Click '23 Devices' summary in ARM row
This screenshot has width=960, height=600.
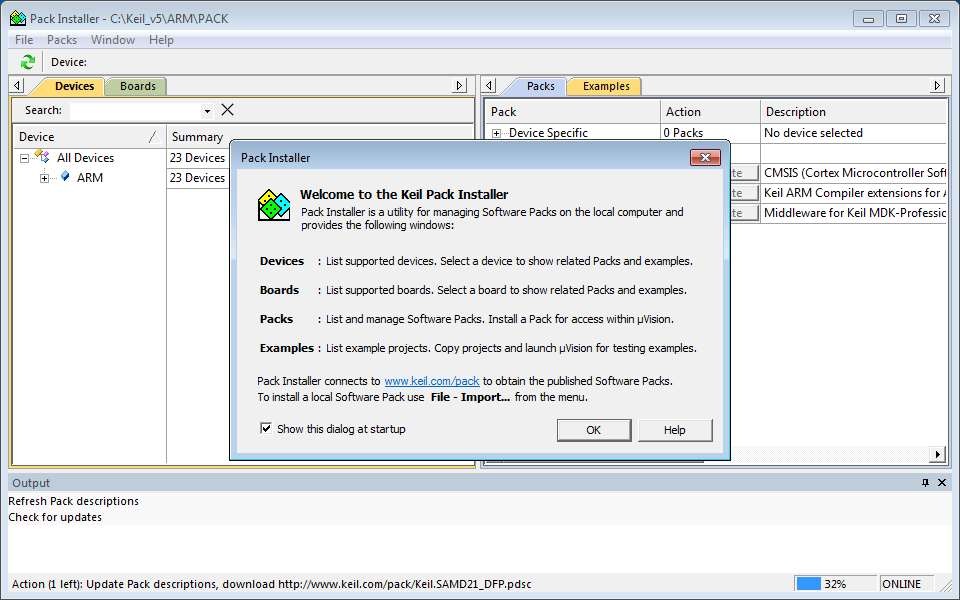pos(197,178)
